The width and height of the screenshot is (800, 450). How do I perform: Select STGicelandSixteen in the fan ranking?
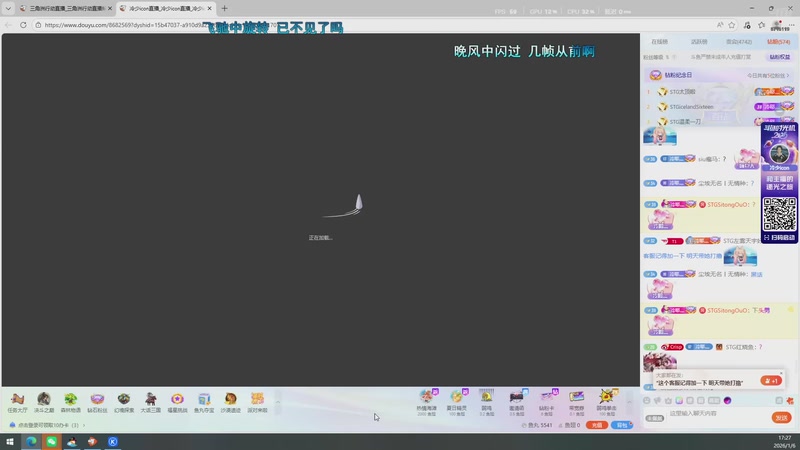(x=691, y=107)
